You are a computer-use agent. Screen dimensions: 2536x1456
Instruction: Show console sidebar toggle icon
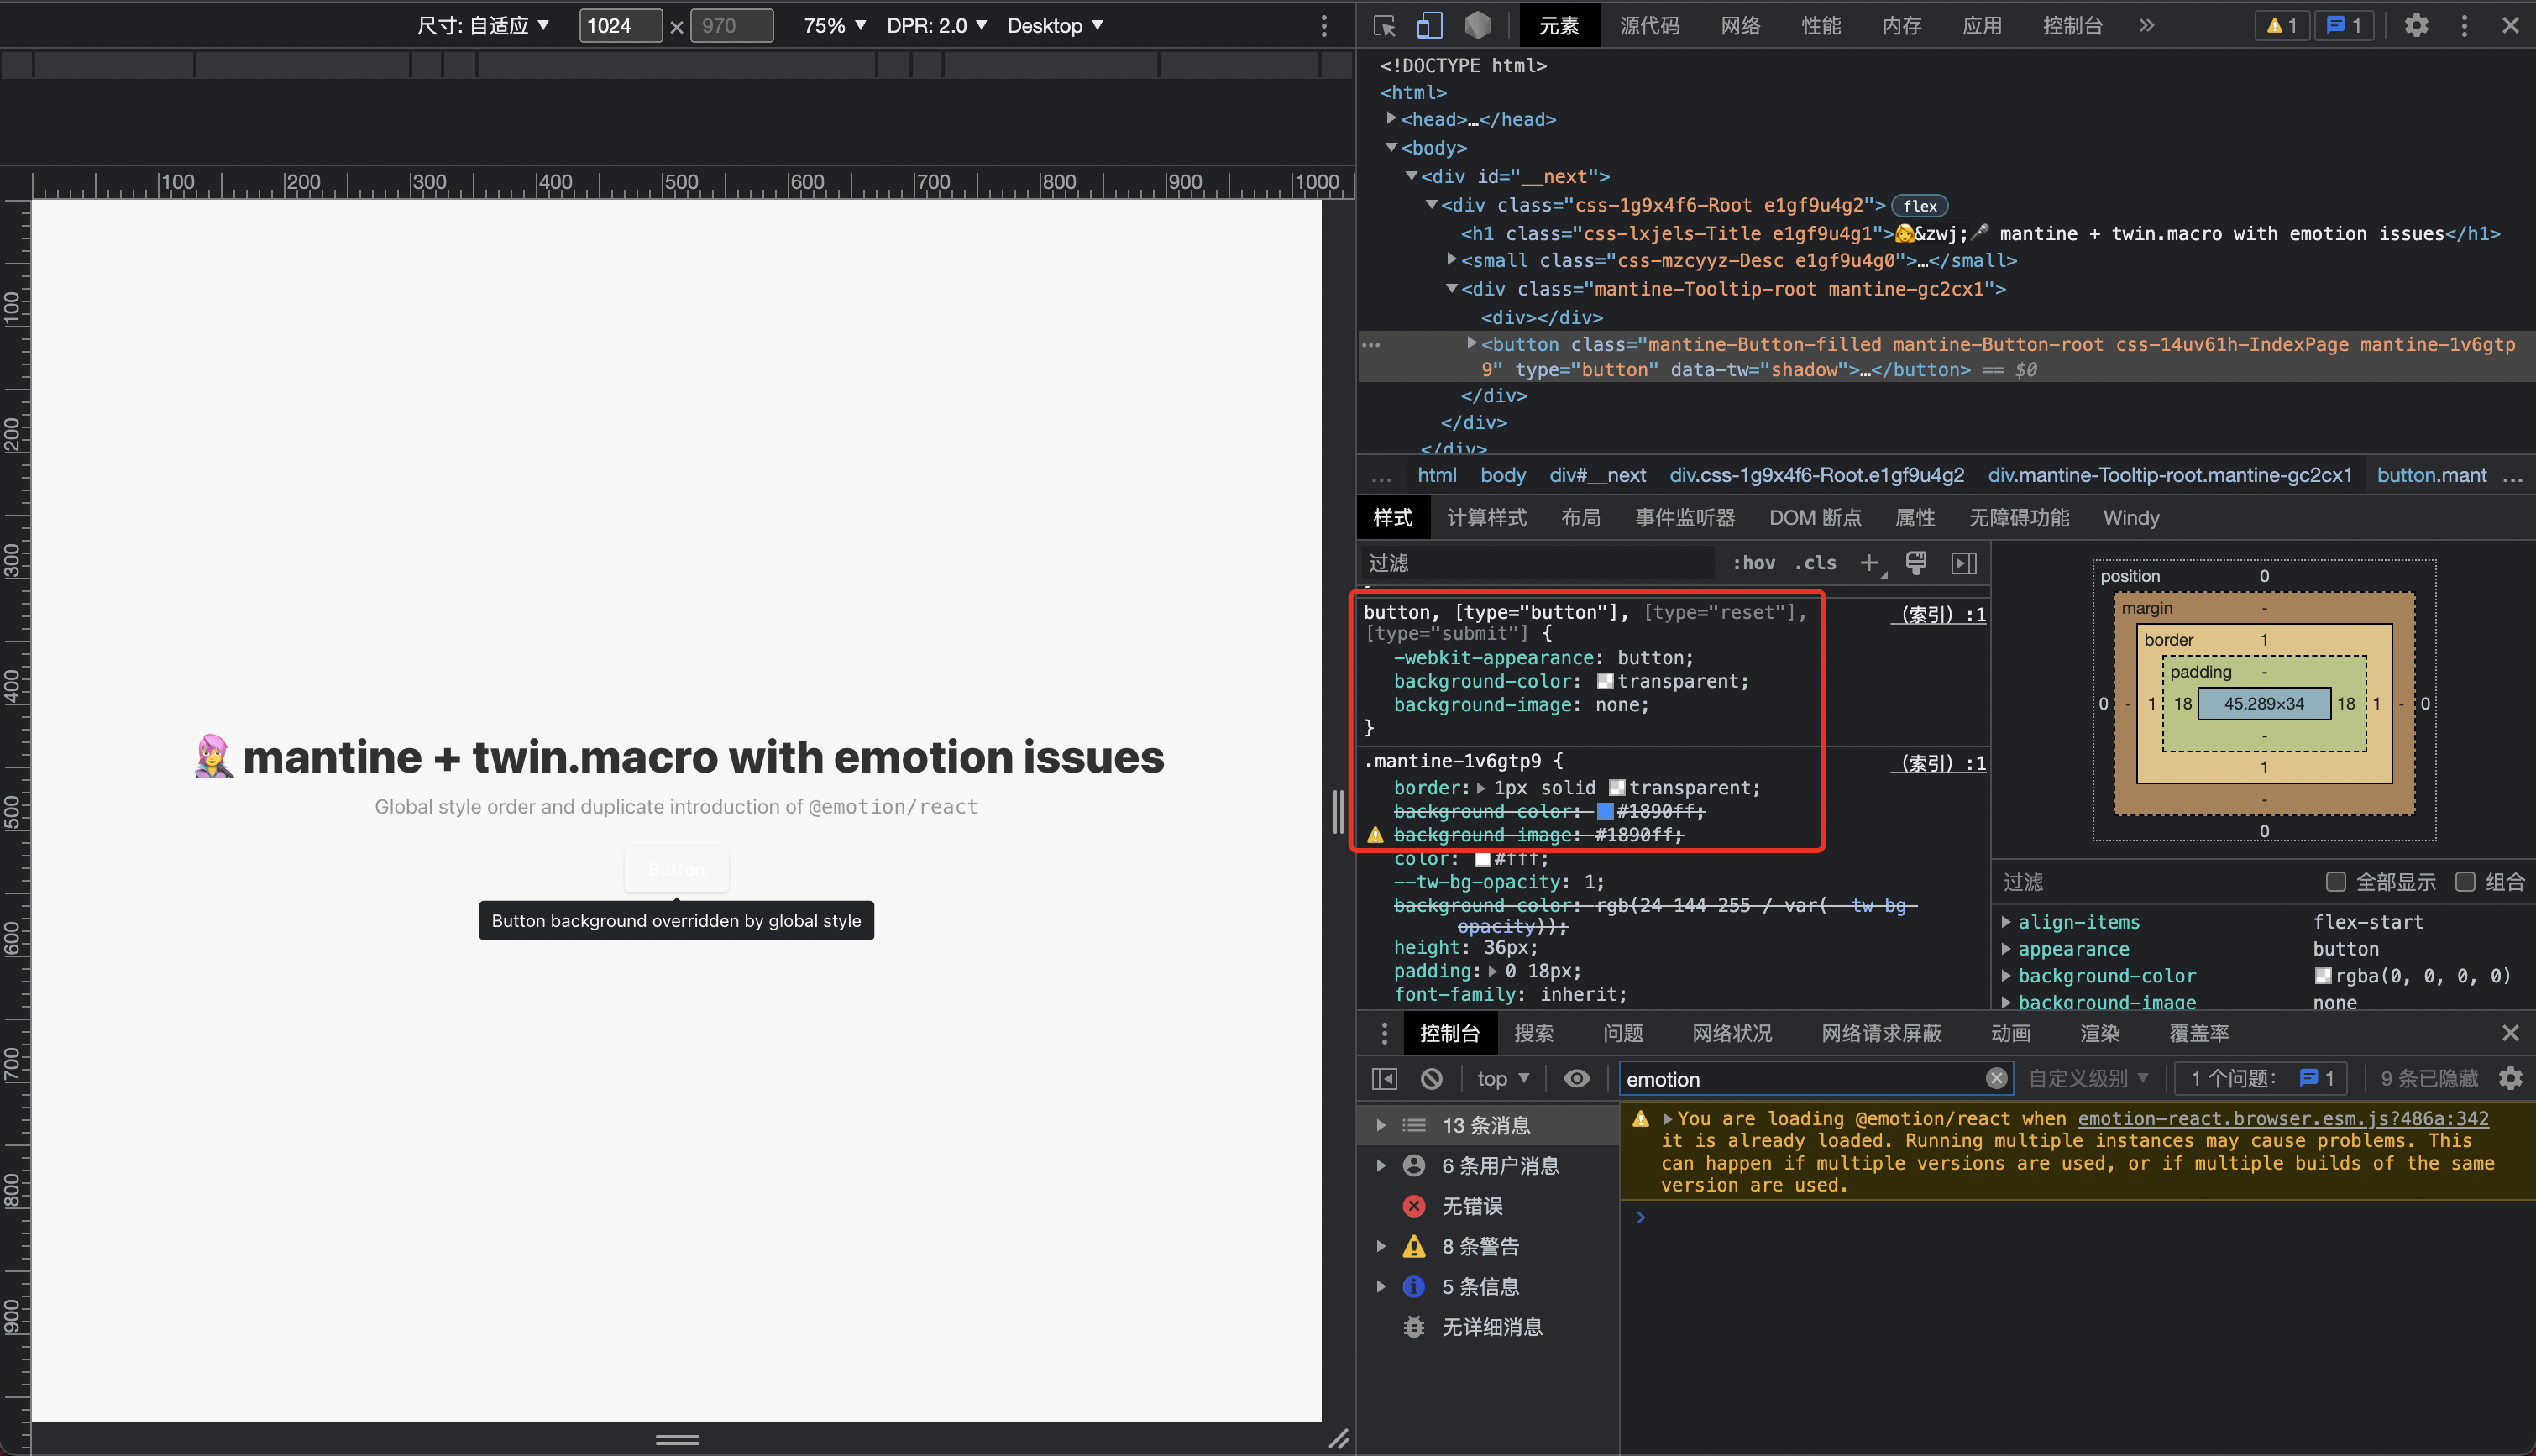[x=1384, y=1078]
